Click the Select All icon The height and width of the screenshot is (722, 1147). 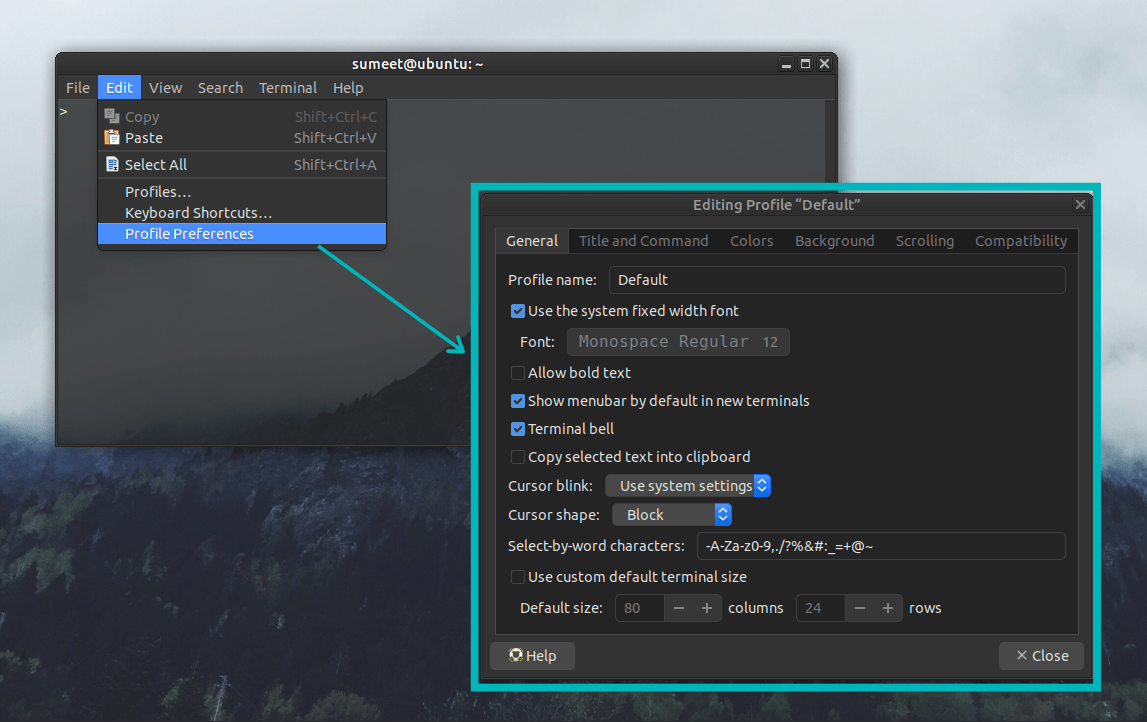113,164
